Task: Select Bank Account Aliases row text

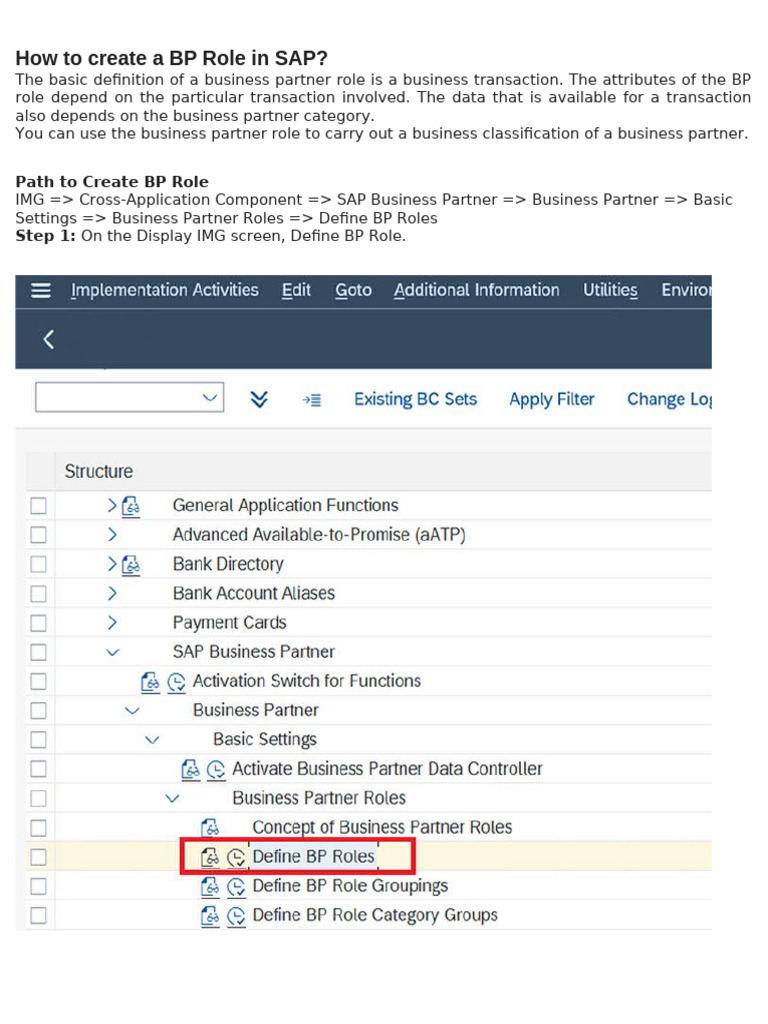Action: [253, 594]
